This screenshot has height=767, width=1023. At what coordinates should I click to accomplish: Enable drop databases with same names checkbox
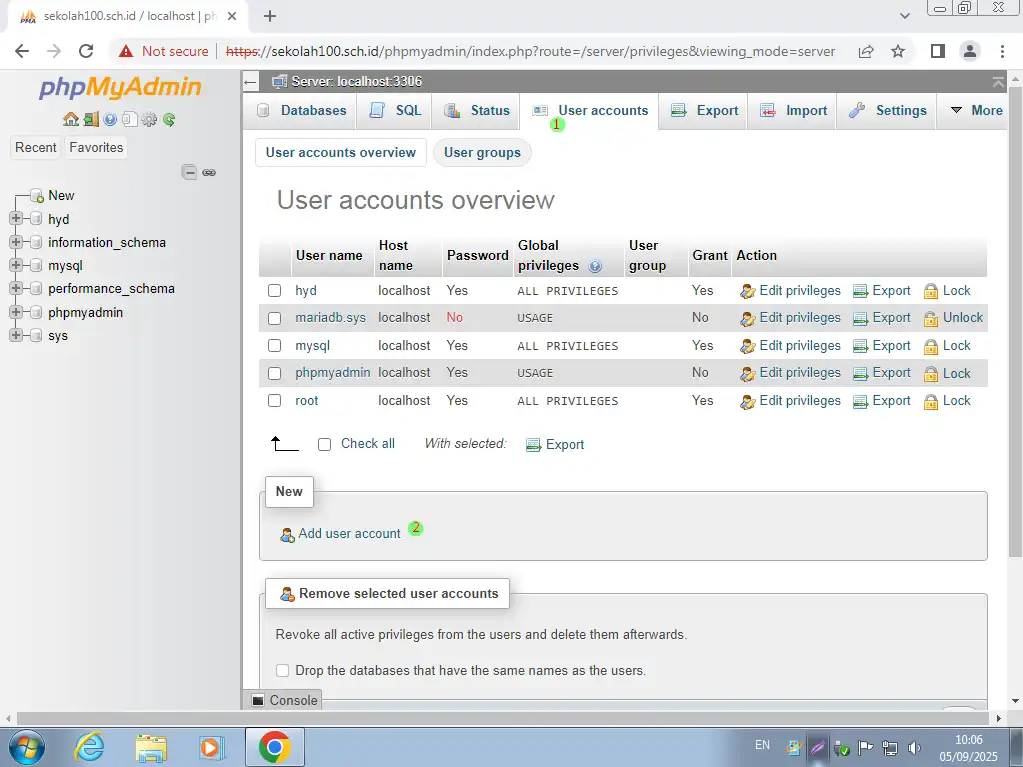click(x=282, y=670)
